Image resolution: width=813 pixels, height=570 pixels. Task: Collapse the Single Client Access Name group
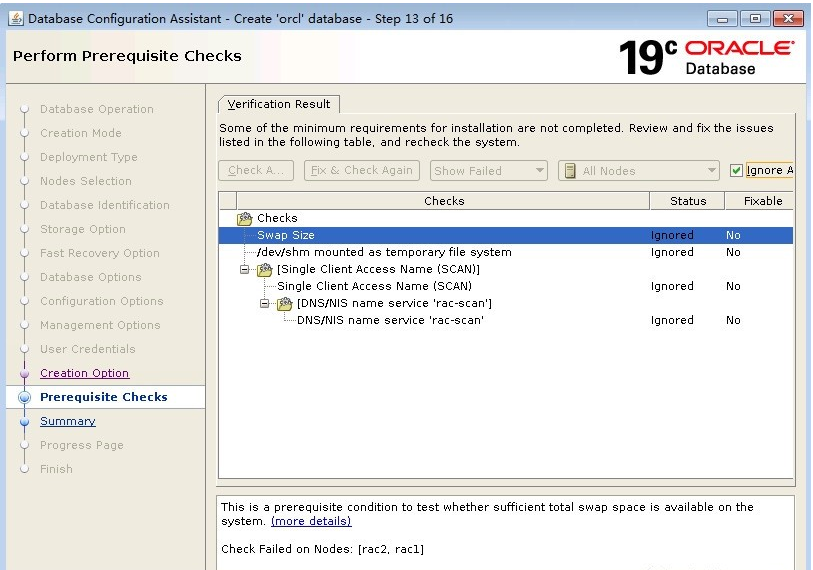click(245, 269)
